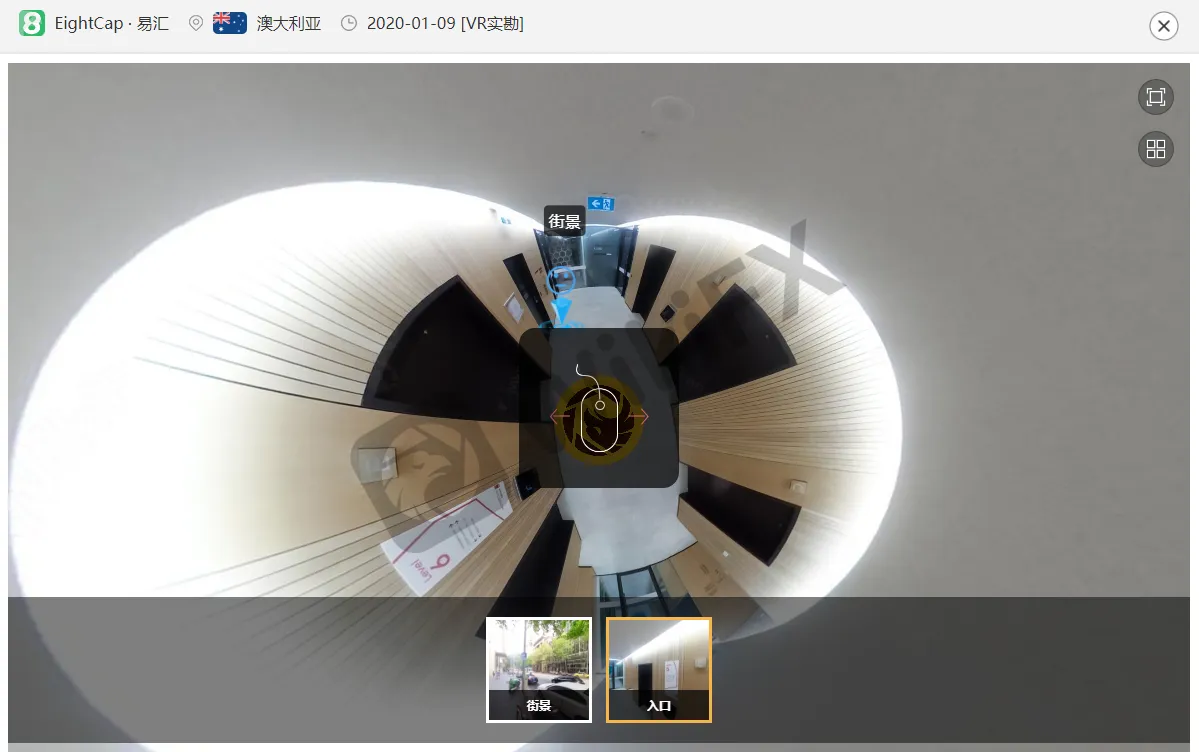Open the 街景 scene thumbnail
This screenshot has width=1199, height=752.
pyautogui.click(x=539, y=669)
